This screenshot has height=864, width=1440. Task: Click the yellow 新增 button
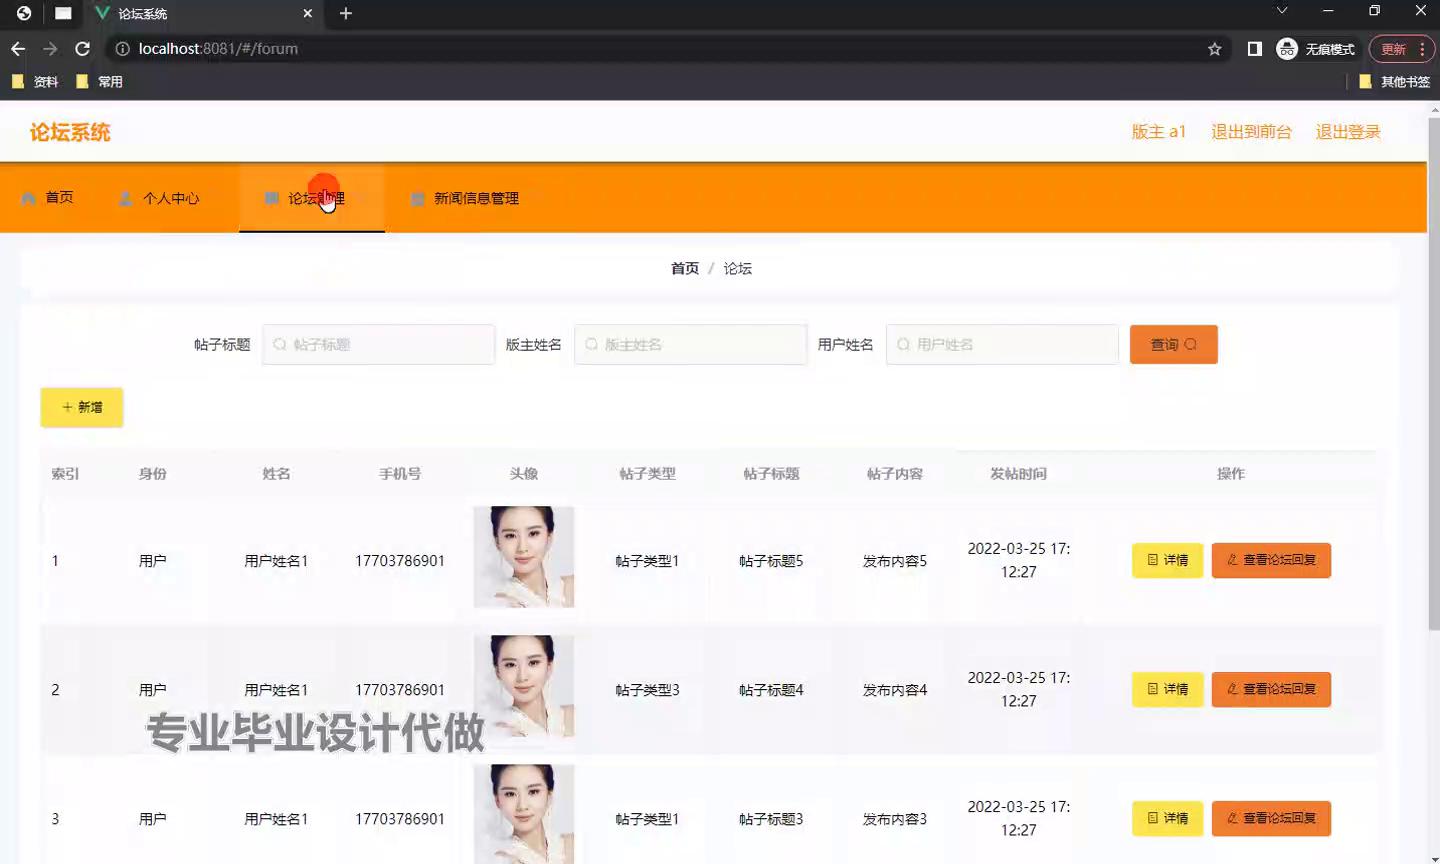pos(82,407)
